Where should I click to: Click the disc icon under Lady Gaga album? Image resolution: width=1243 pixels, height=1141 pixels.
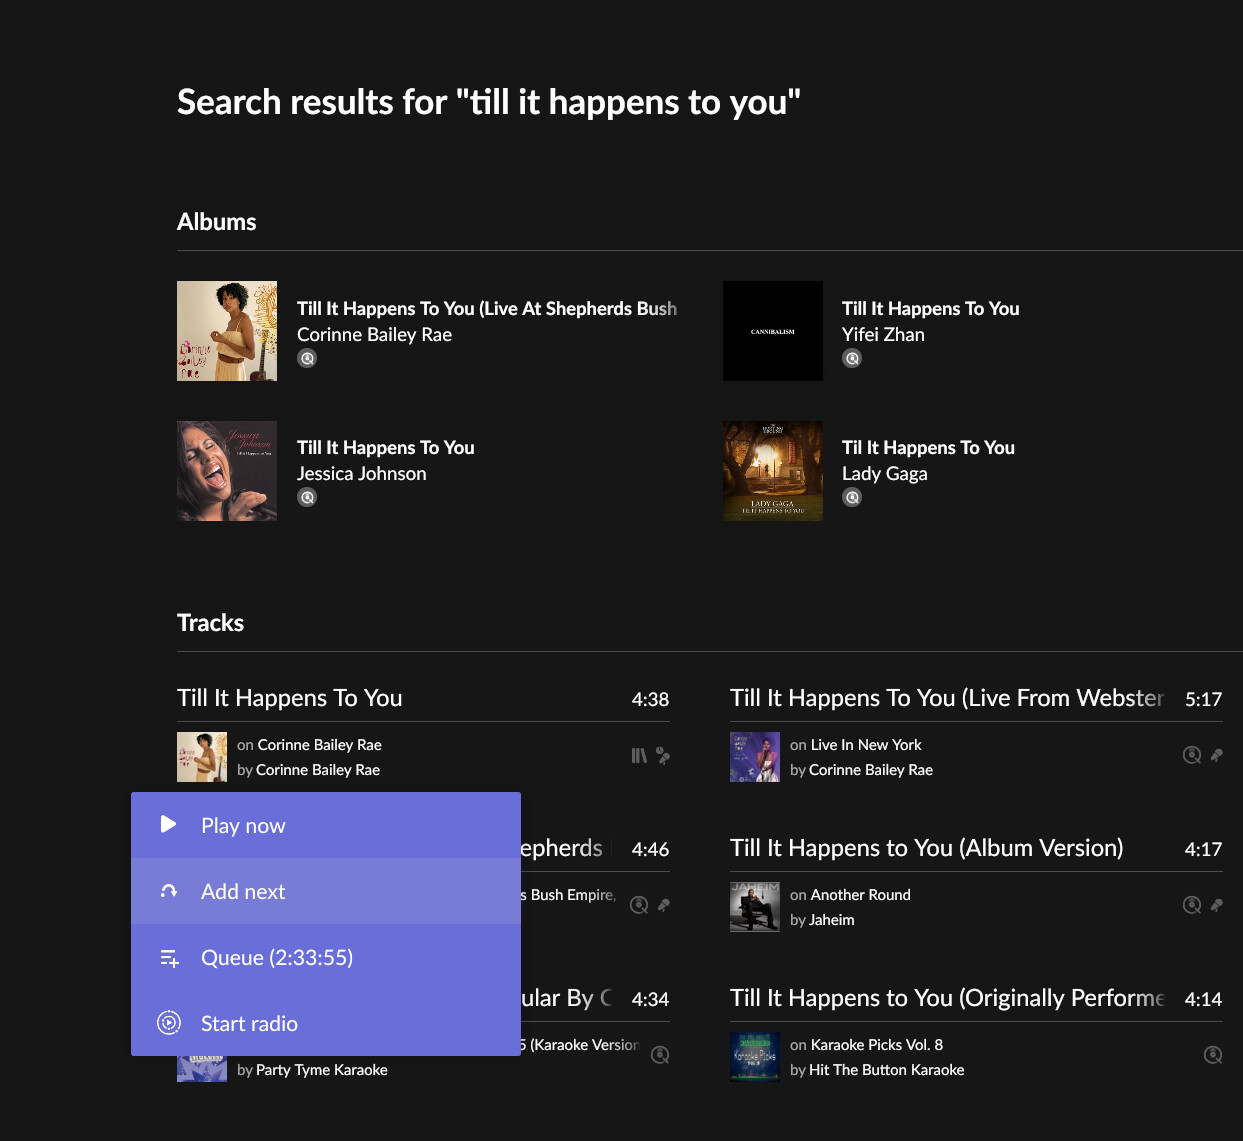coord(852,498)
